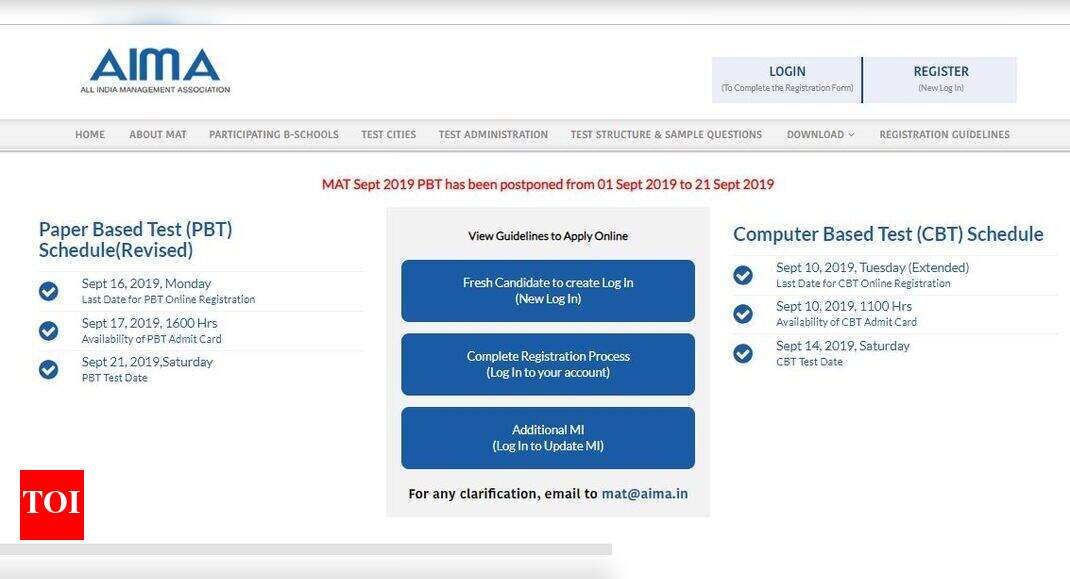This screenshot has height=579, width=1070.
Task: Click Fresh Candidate to create Log In
Action: pyautogui.click(x=548, y=290)
